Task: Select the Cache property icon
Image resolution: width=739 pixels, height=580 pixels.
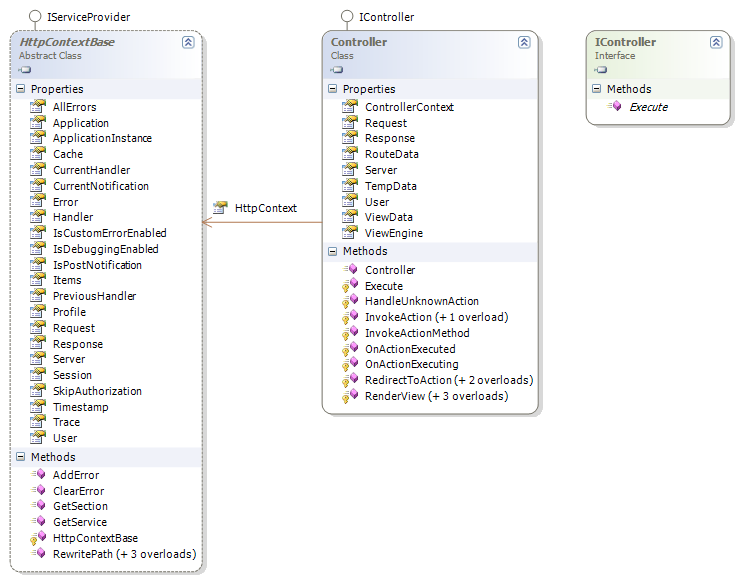Action: 38,153
